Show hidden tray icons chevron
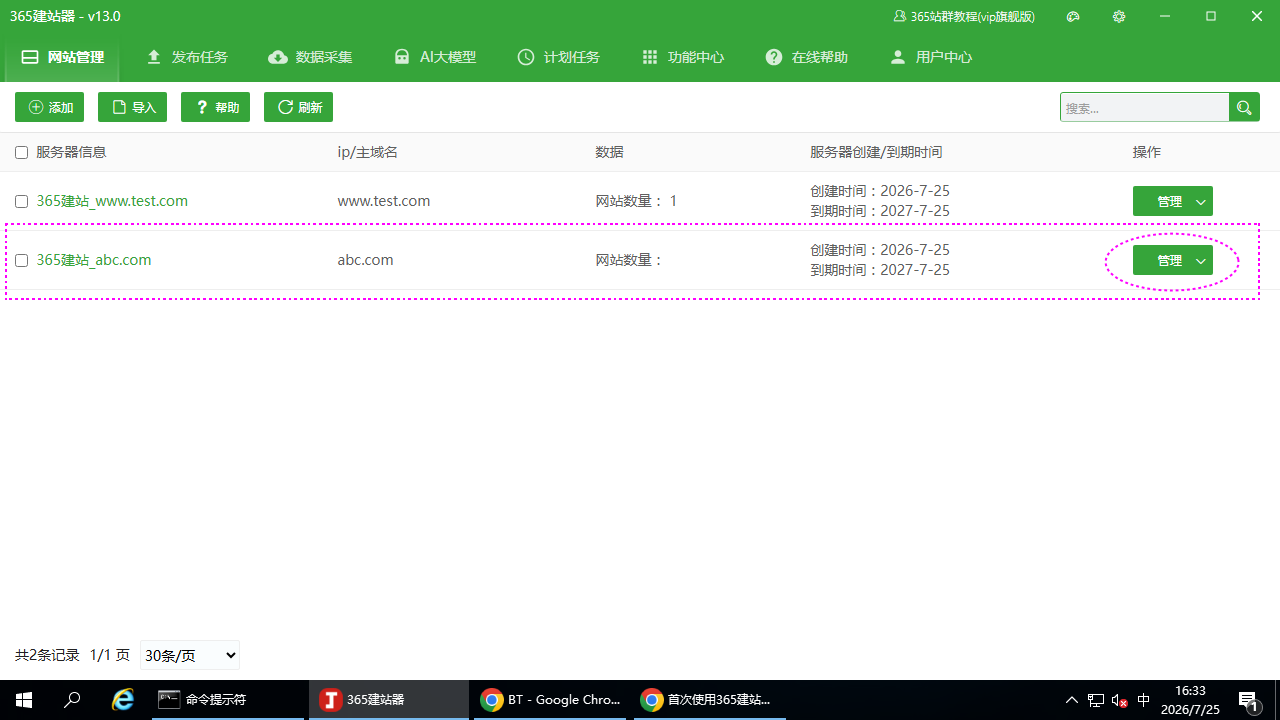This screenshot has height=720, width=1280. point(1072,700)
